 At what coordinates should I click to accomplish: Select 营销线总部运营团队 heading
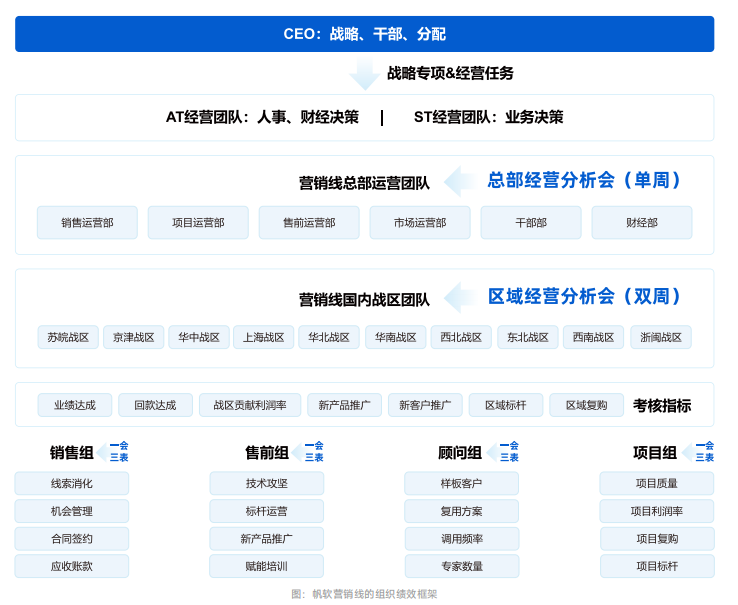tap(364, 183)
